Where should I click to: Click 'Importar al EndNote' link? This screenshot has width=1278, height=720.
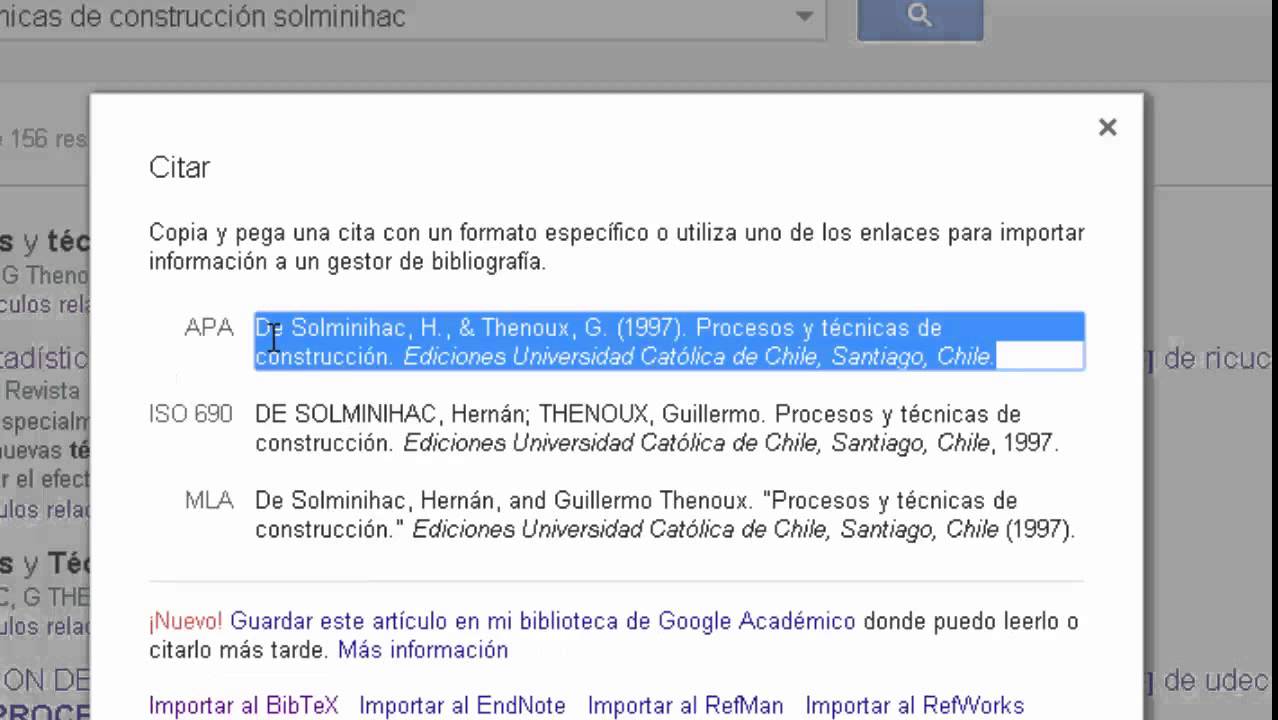coord(462,706)
